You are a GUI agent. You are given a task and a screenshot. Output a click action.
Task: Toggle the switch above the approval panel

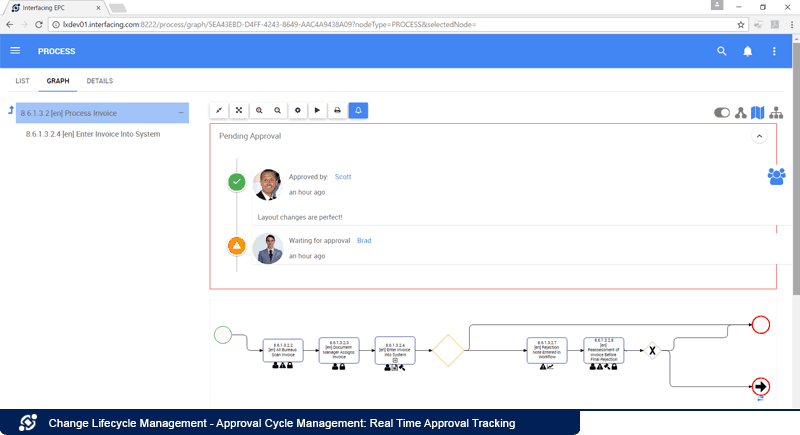(x=722, y=113)
